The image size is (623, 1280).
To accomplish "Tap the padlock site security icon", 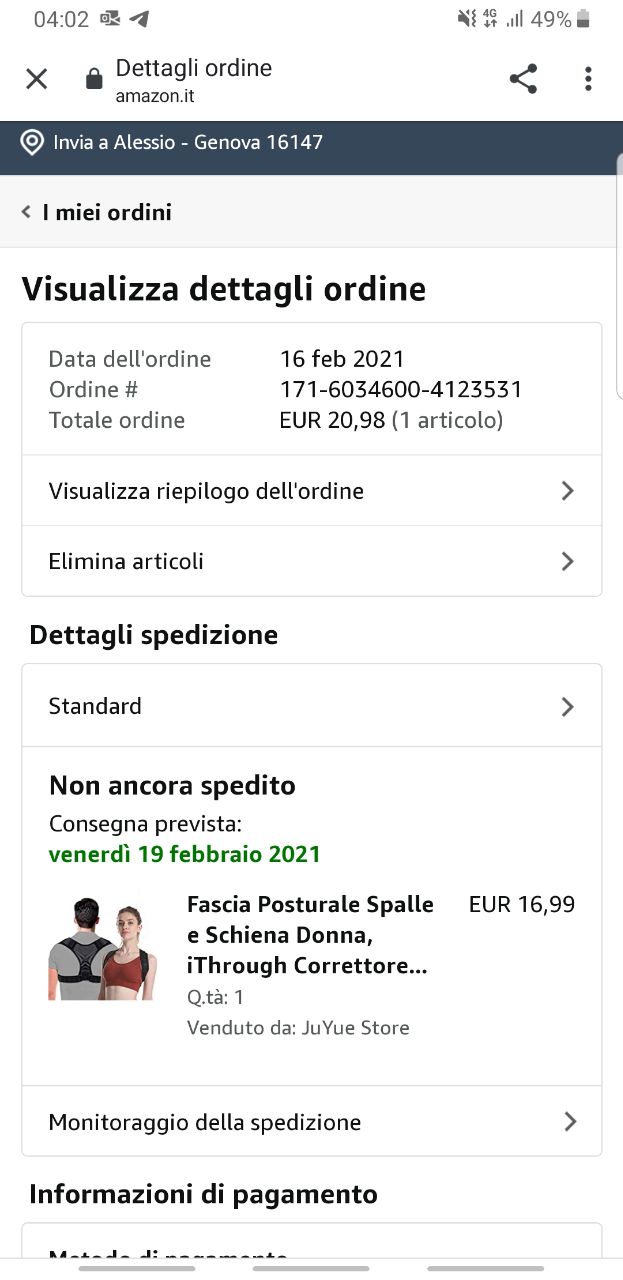I will point(94,79).
